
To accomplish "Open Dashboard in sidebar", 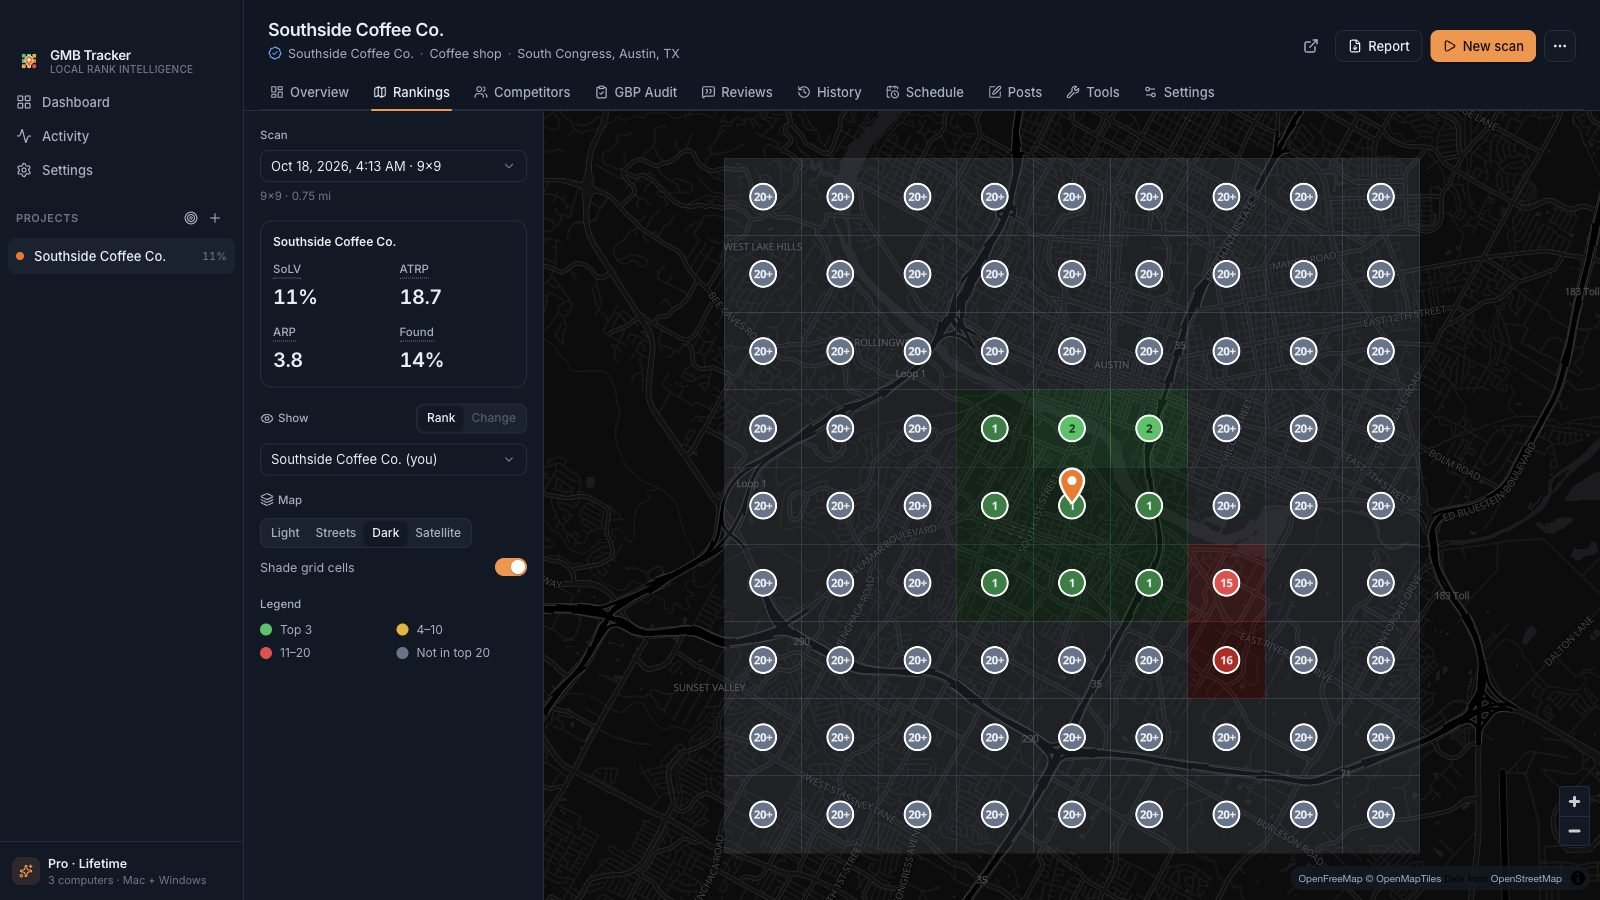I will click(x=121, y=102).
